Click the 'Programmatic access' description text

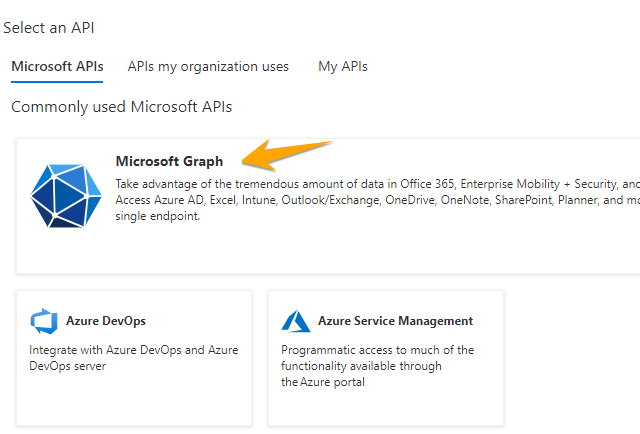point(378,366)
